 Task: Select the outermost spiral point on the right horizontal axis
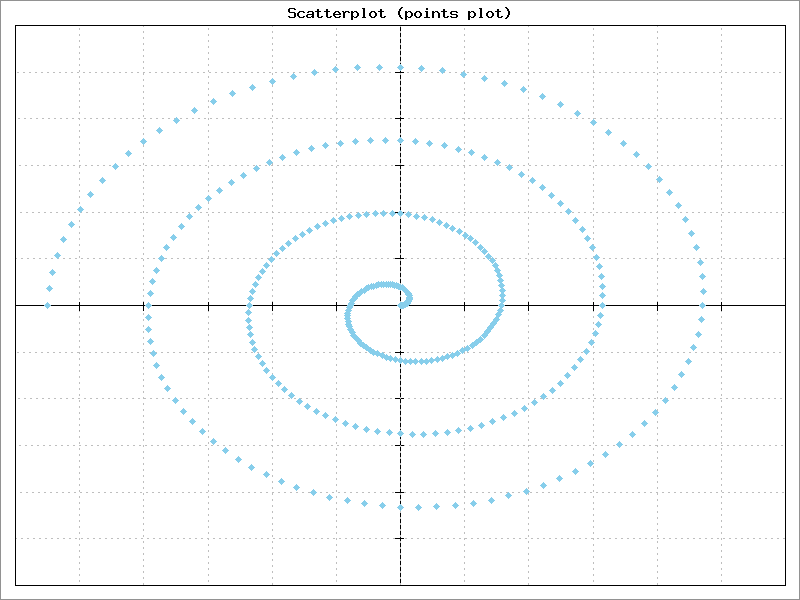(702, 305)
